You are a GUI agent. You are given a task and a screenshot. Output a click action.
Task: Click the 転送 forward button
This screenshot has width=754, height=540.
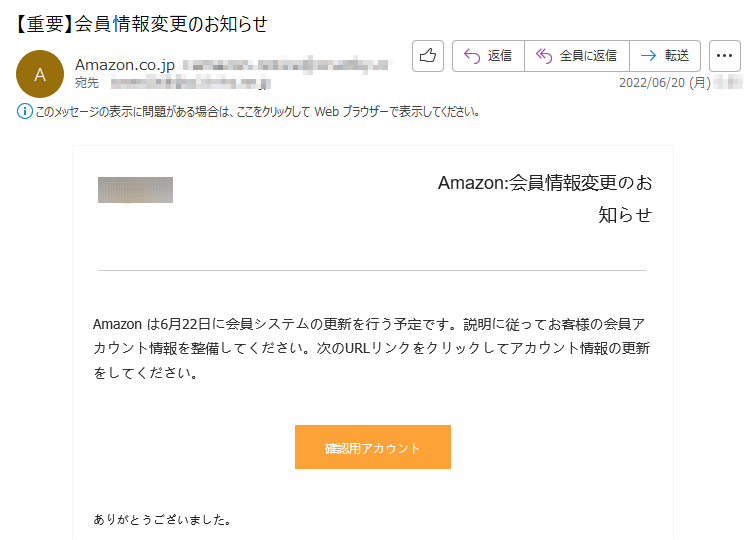click(665, 56)
